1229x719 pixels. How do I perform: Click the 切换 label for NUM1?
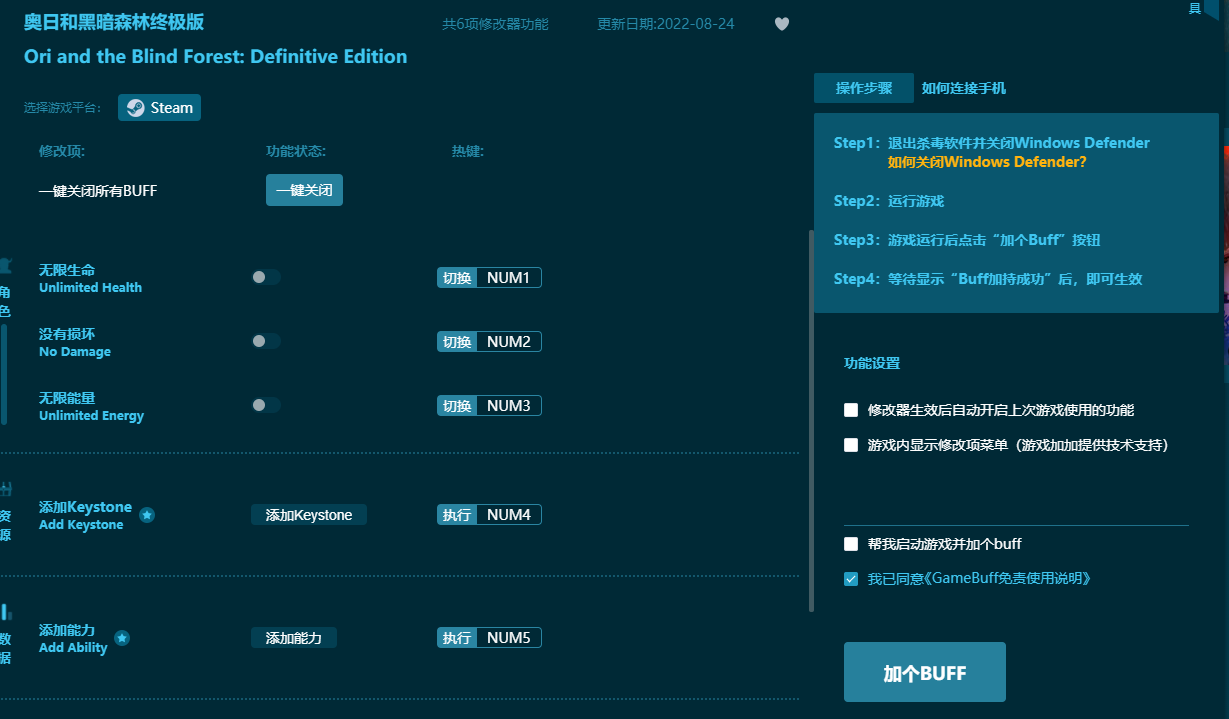point(457,278)
